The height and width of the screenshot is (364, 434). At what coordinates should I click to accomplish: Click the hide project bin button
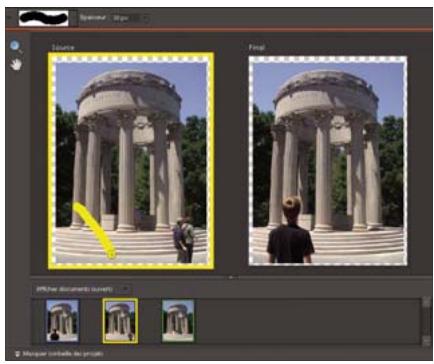[x=60, y=354]
